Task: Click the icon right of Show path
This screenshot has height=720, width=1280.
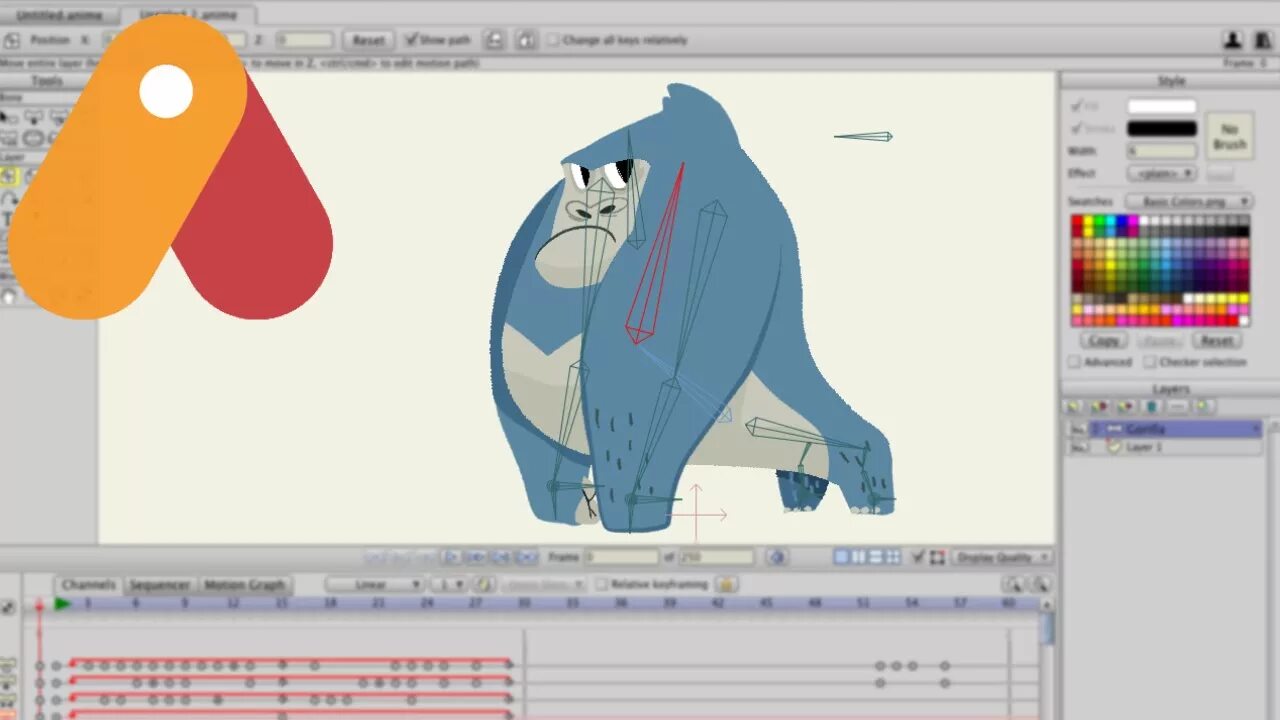Action: 494,40
